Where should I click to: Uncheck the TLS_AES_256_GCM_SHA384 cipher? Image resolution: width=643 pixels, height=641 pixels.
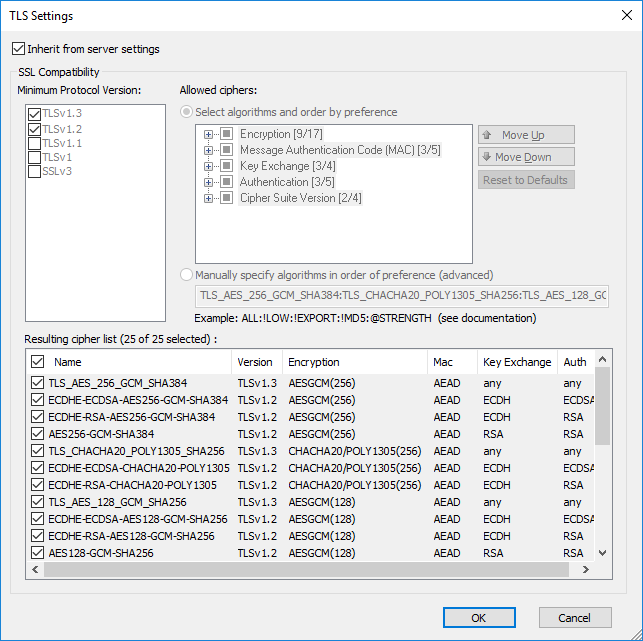click(38, 383)
